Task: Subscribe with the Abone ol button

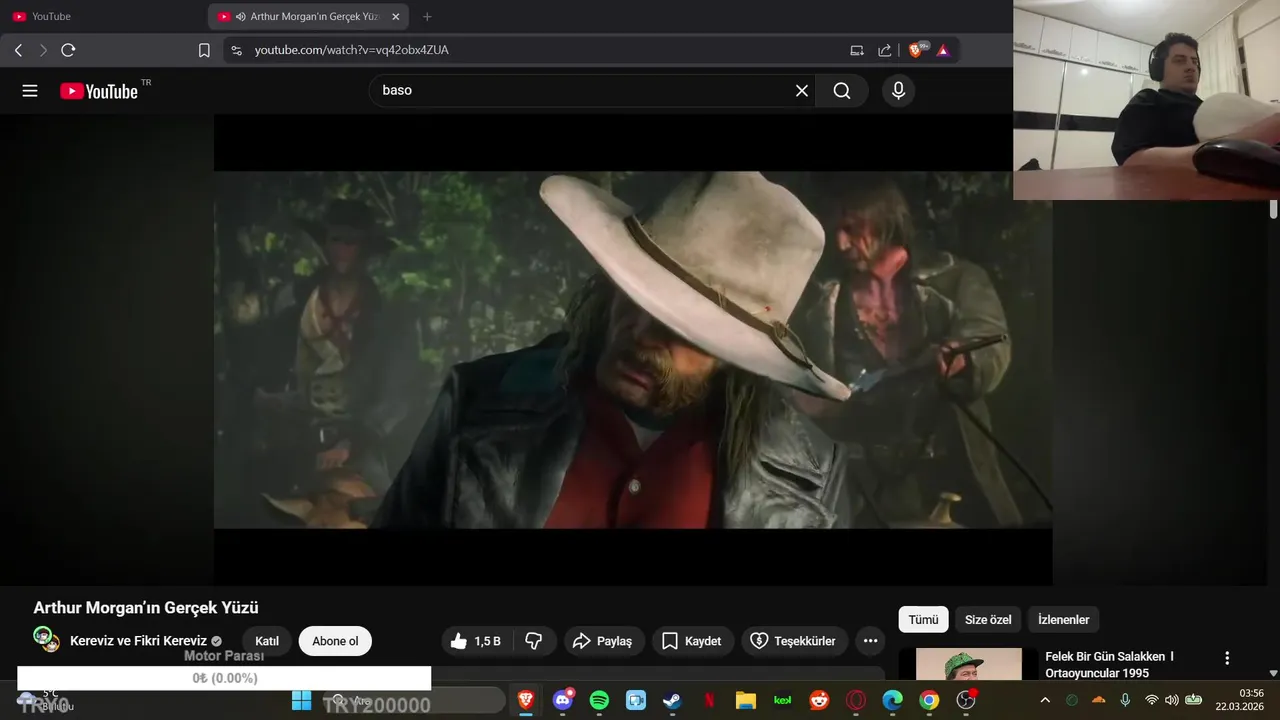Action: click(x=335, y=641)
